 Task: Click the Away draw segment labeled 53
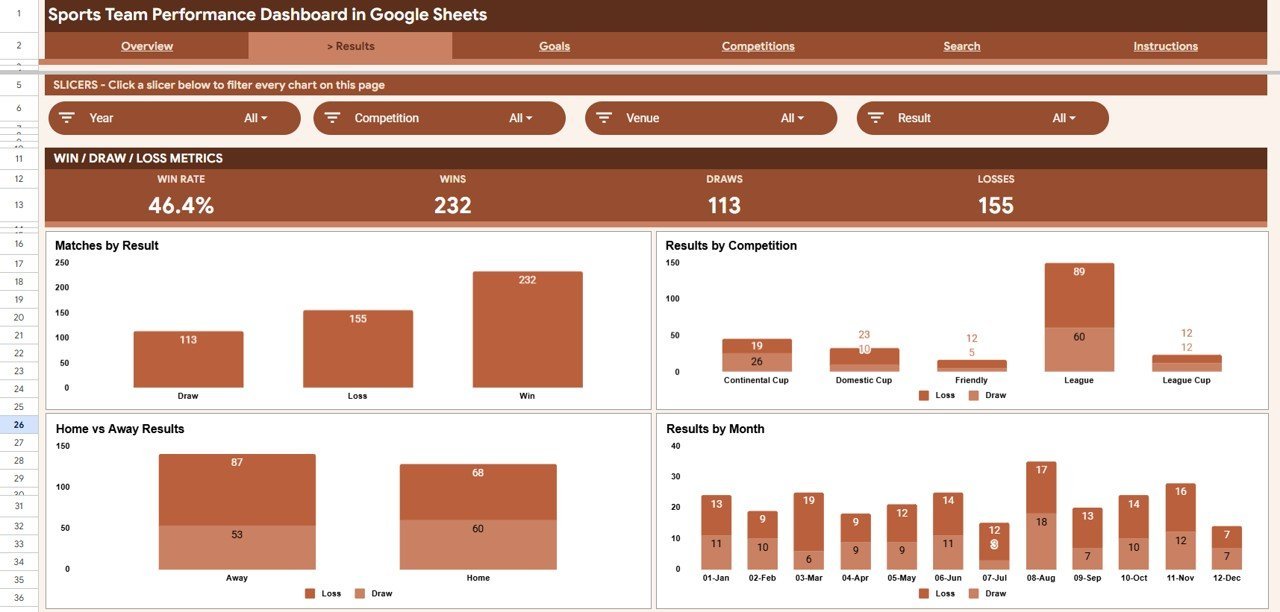(x=237, y=548)
